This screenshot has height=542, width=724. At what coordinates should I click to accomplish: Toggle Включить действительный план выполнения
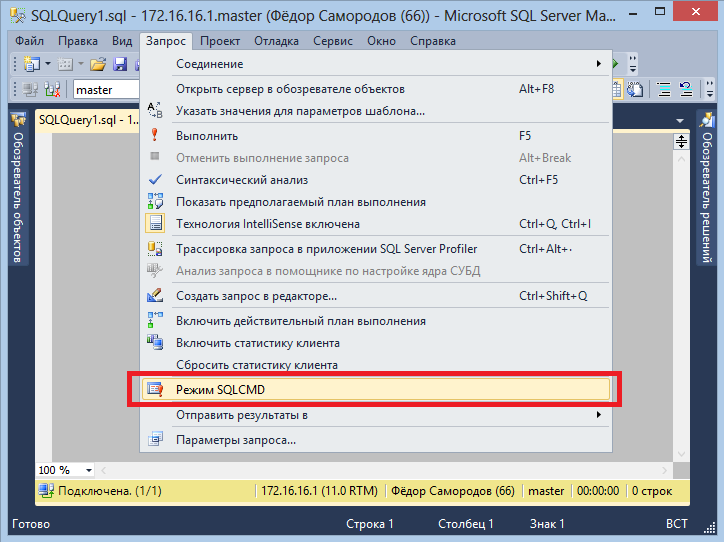(x=376, y=321)
